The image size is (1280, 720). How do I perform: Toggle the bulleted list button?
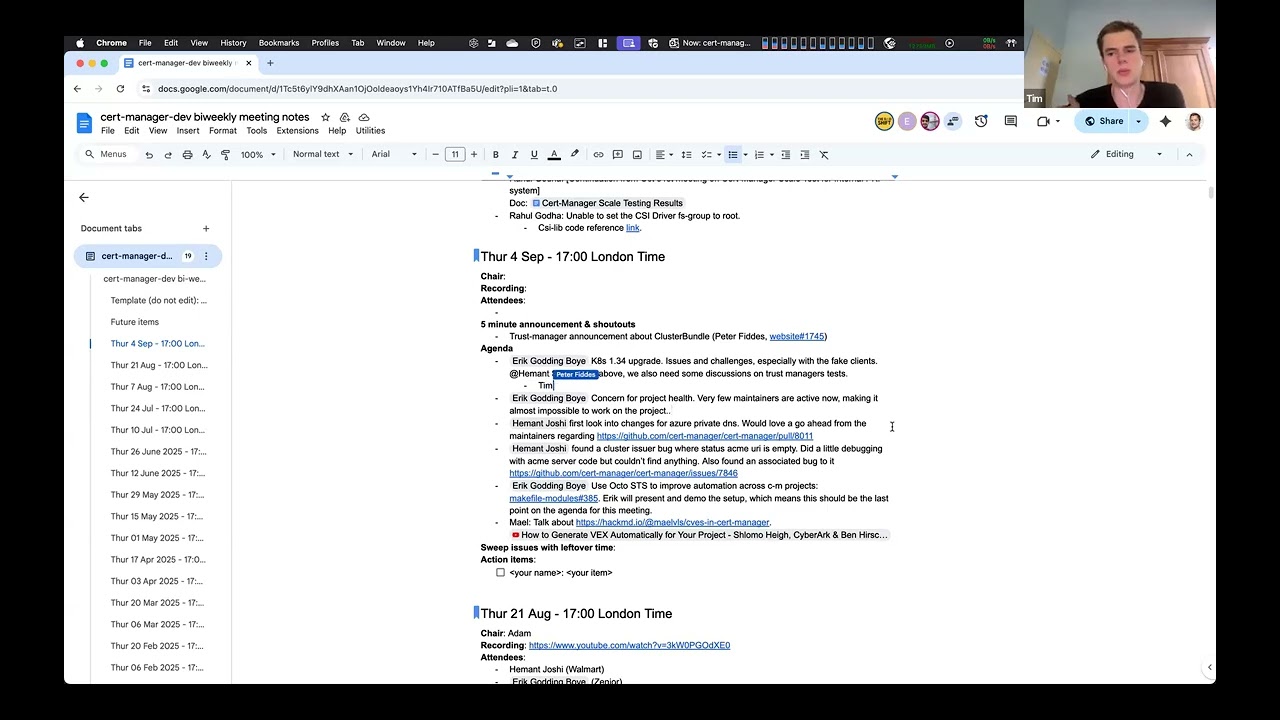[x=732, y=154]
